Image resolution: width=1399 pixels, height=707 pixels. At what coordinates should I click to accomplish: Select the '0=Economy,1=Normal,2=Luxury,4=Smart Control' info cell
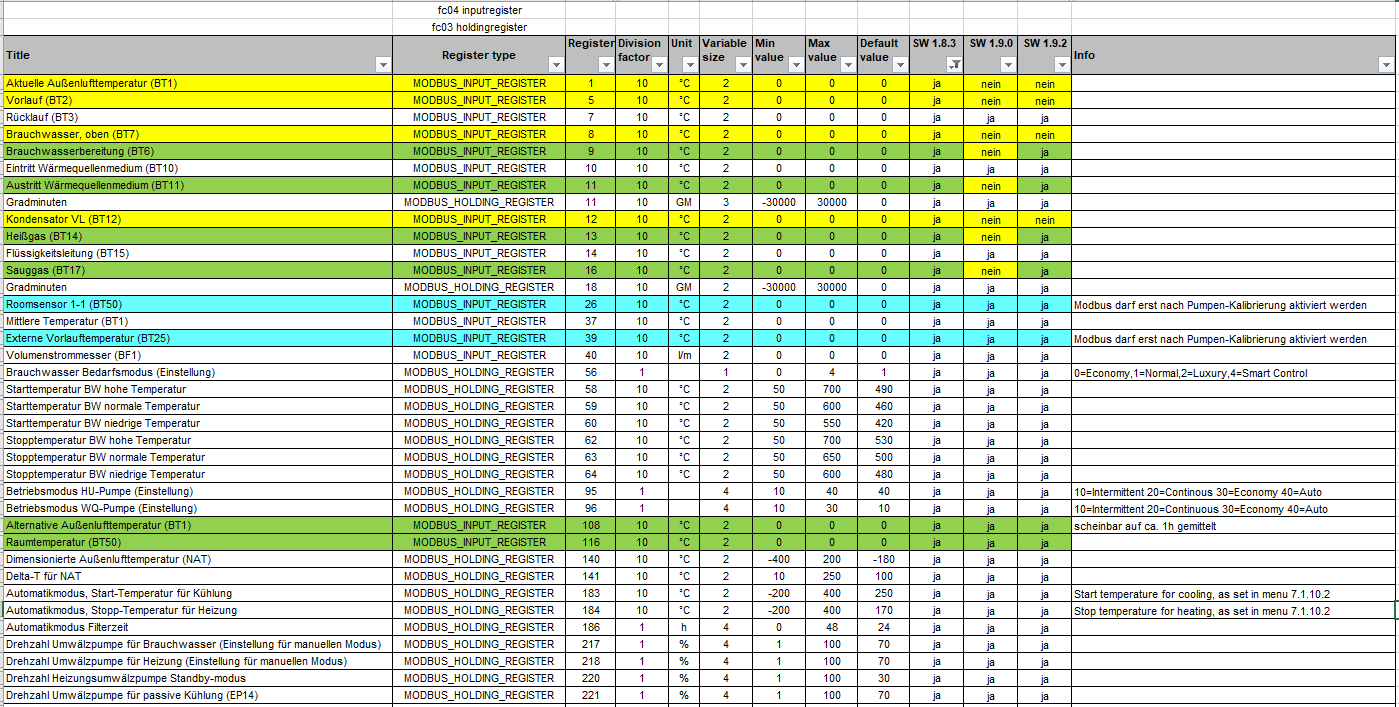(x=1233, y=372)
